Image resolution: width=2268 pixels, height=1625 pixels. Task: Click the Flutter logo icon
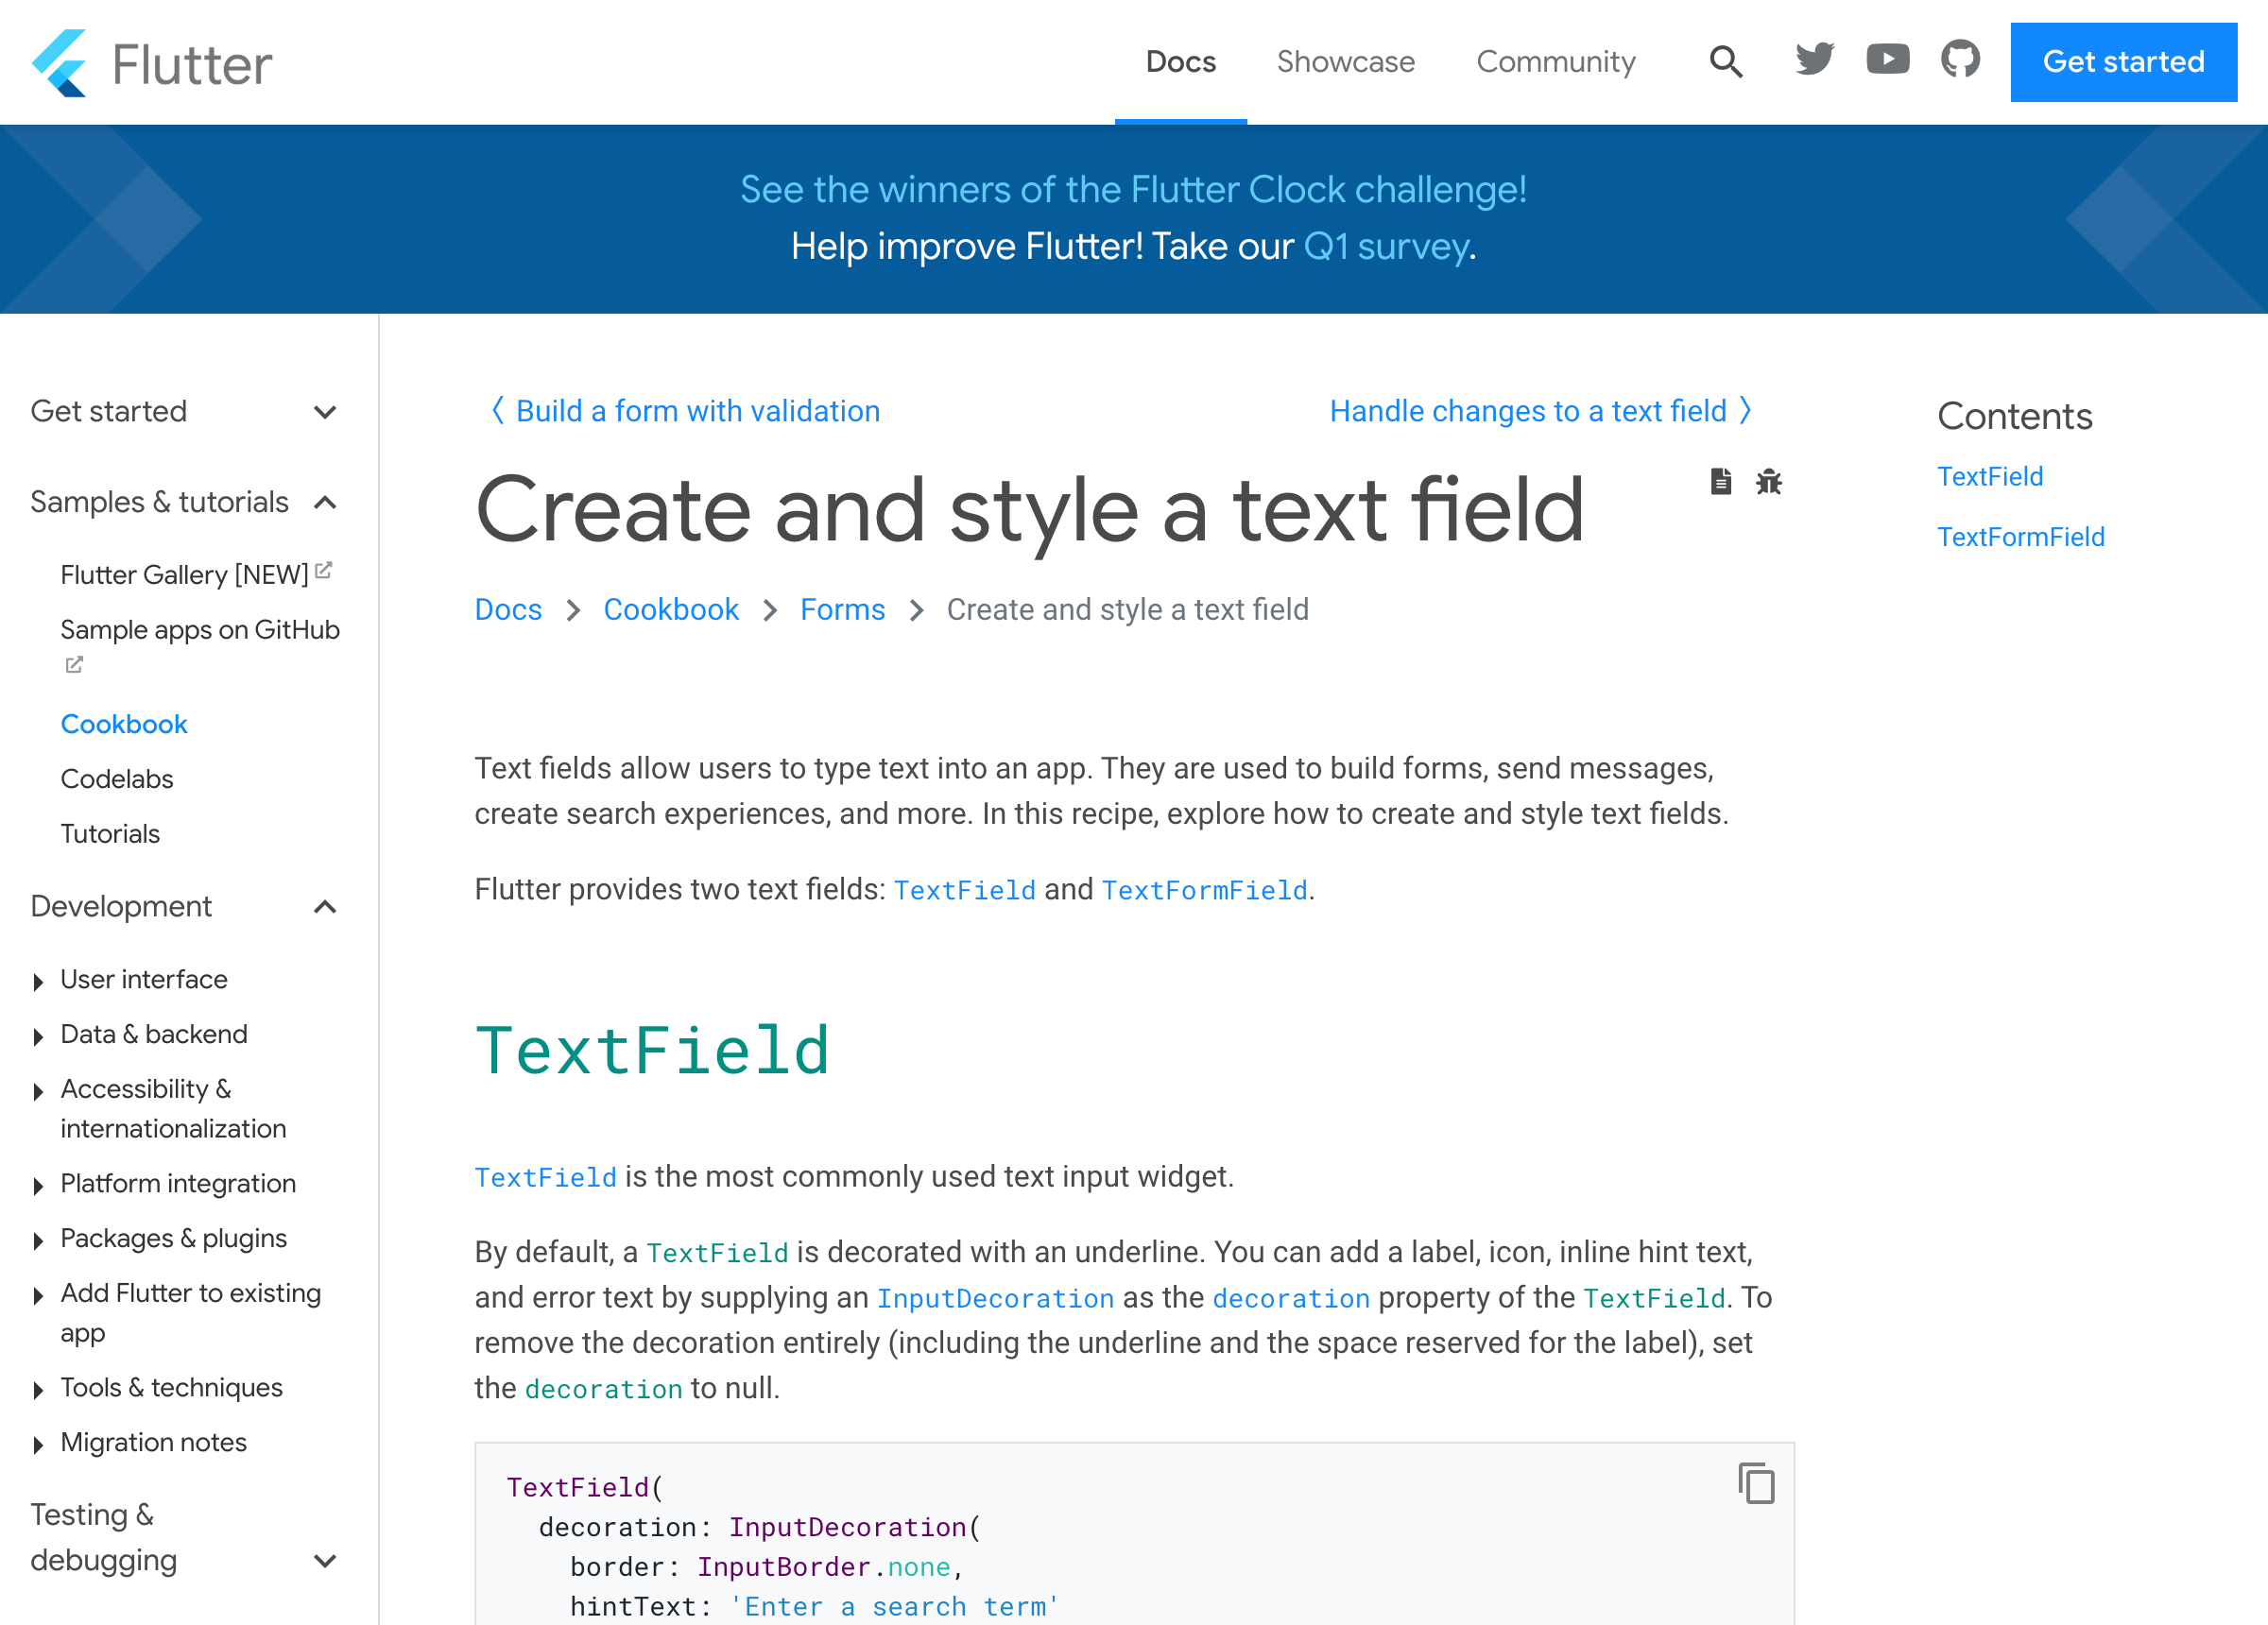[59, 63]
